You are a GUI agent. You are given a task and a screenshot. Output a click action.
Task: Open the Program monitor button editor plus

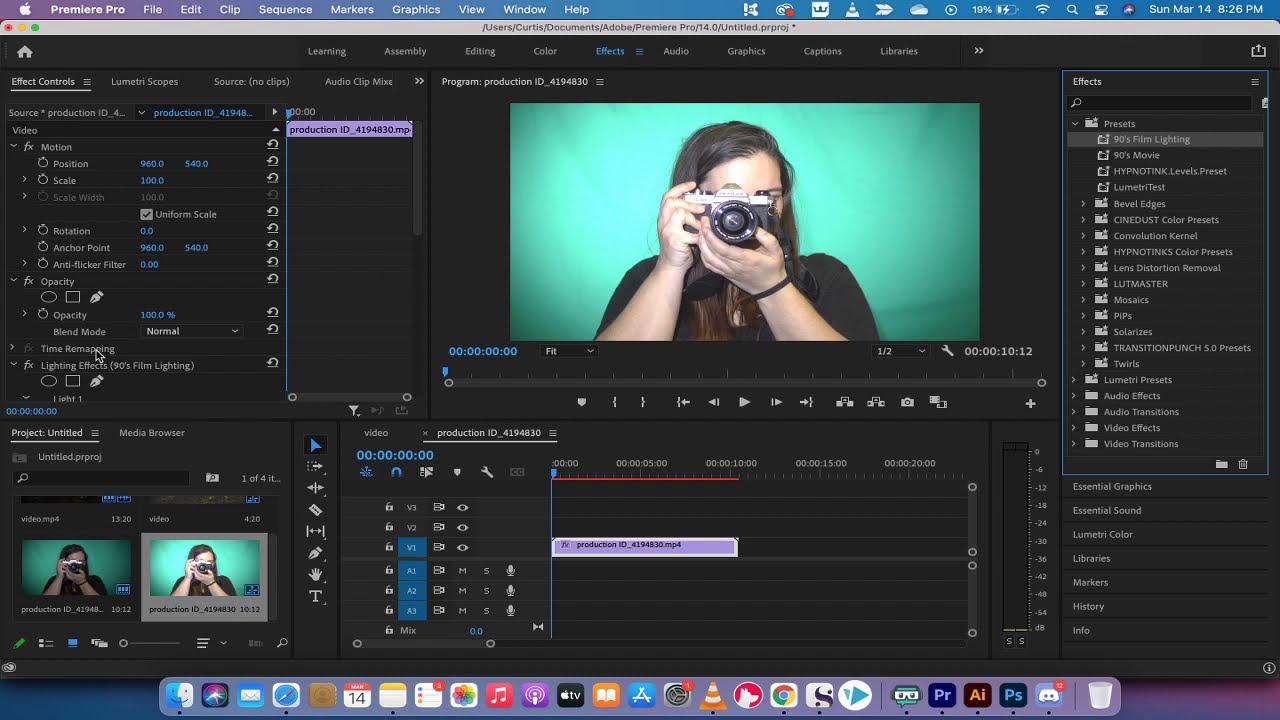tap(1030, 403)
